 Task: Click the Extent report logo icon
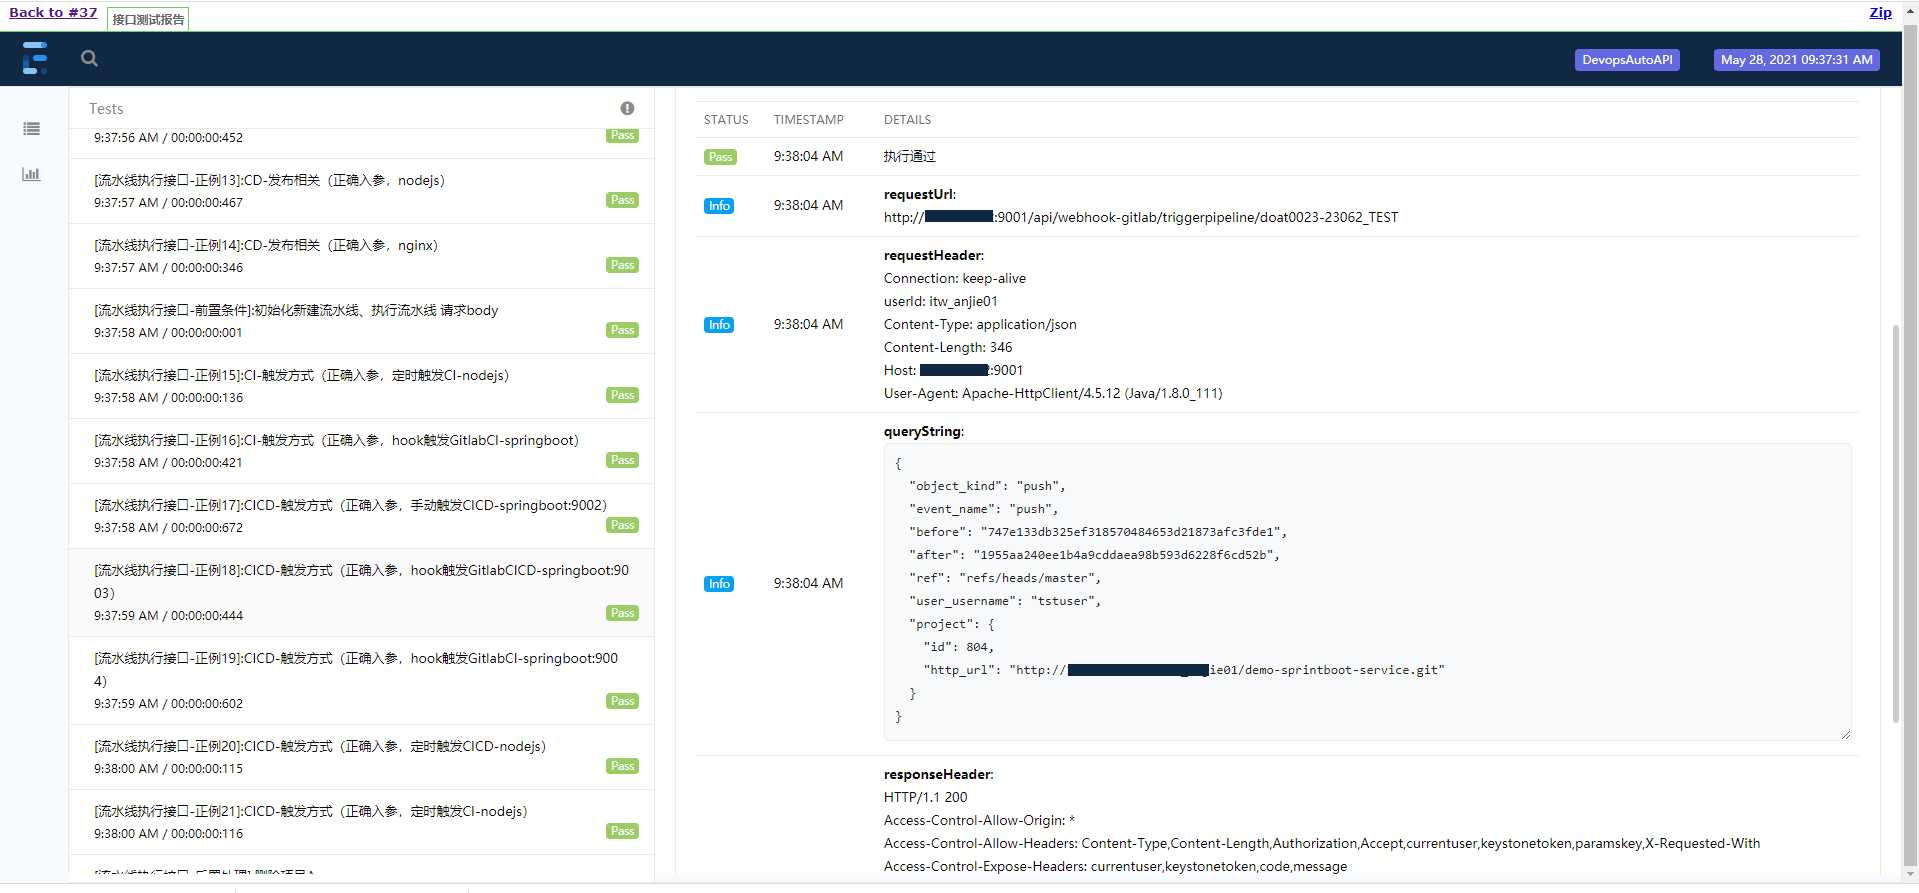pyautogui.click(x=35, y=58)
